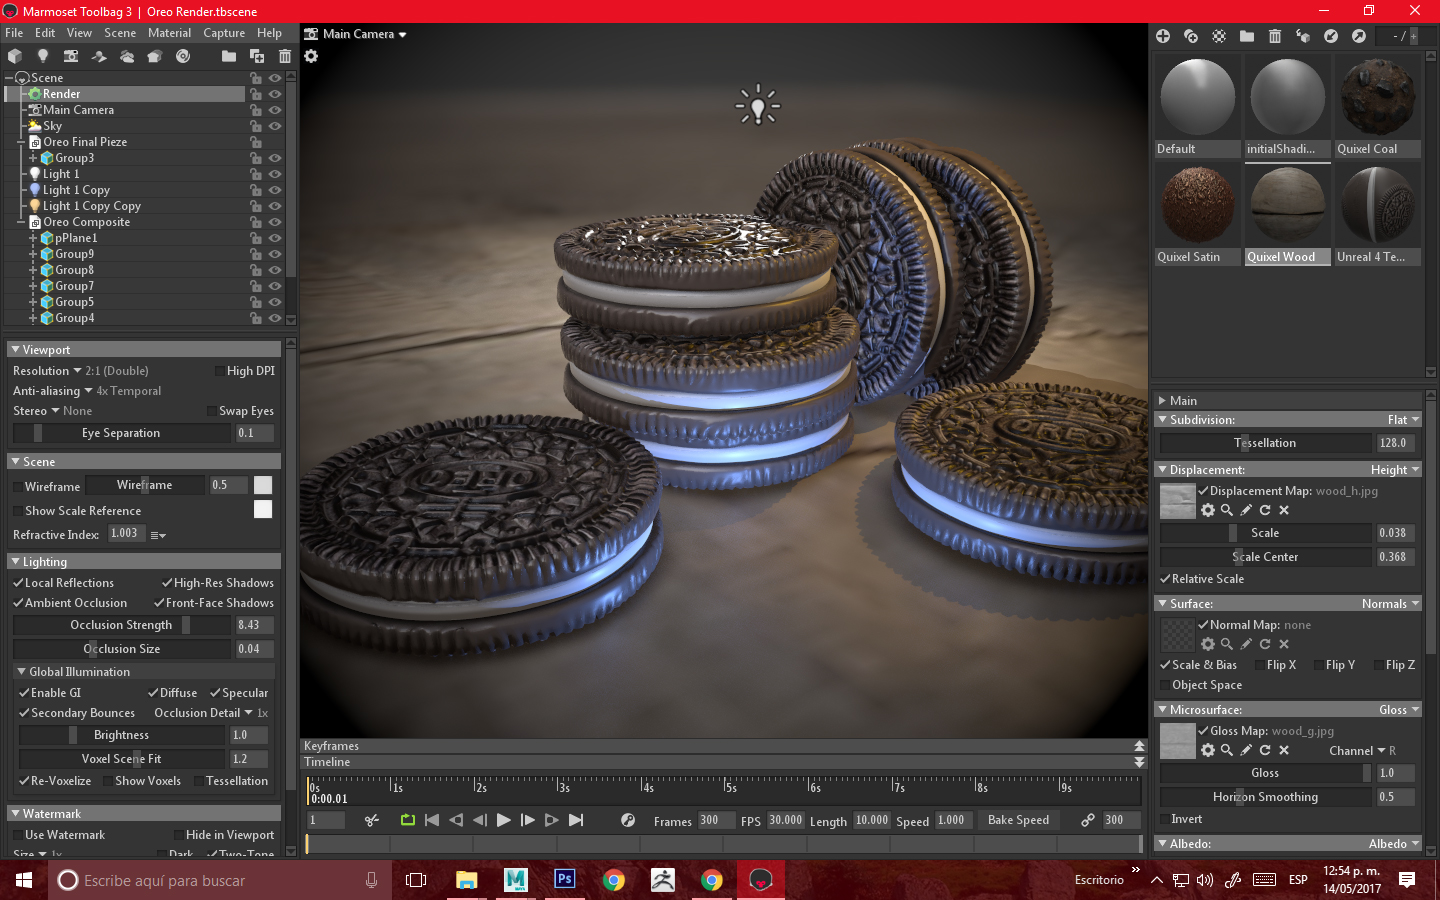
Task: Click the link icon beside frame 300
Action: [x=1088, y=820]
